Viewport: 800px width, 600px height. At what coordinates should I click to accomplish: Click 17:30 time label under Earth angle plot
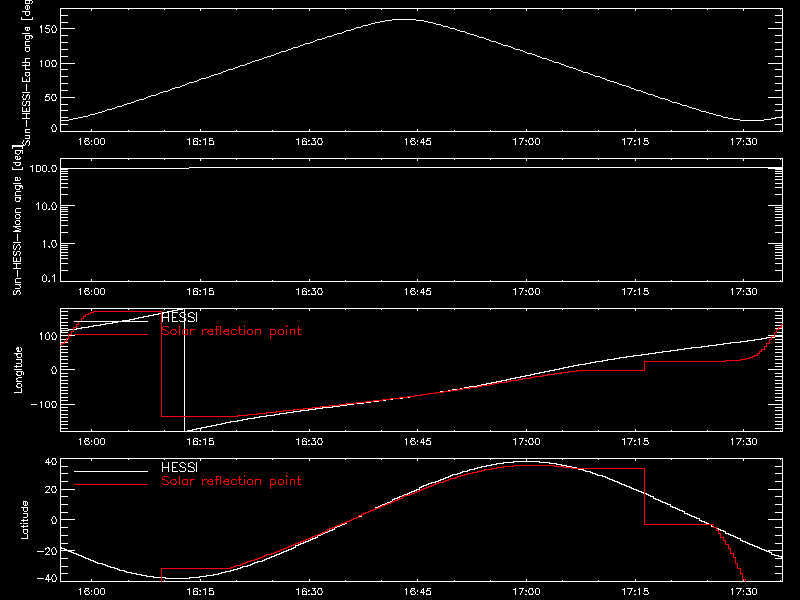point(744,142)
